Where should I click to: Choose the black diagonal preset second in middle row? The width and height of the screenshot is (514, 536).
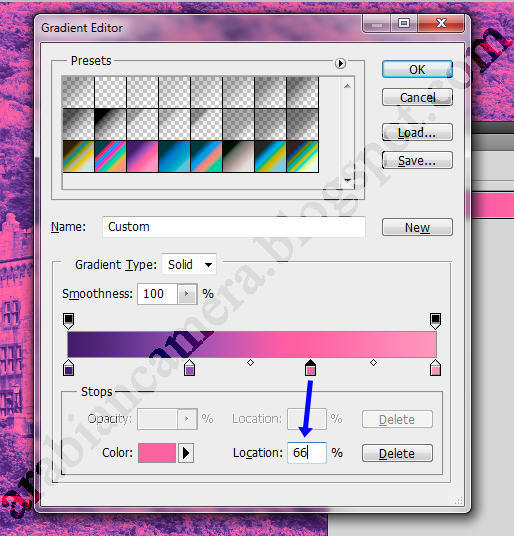pos(110,124)
